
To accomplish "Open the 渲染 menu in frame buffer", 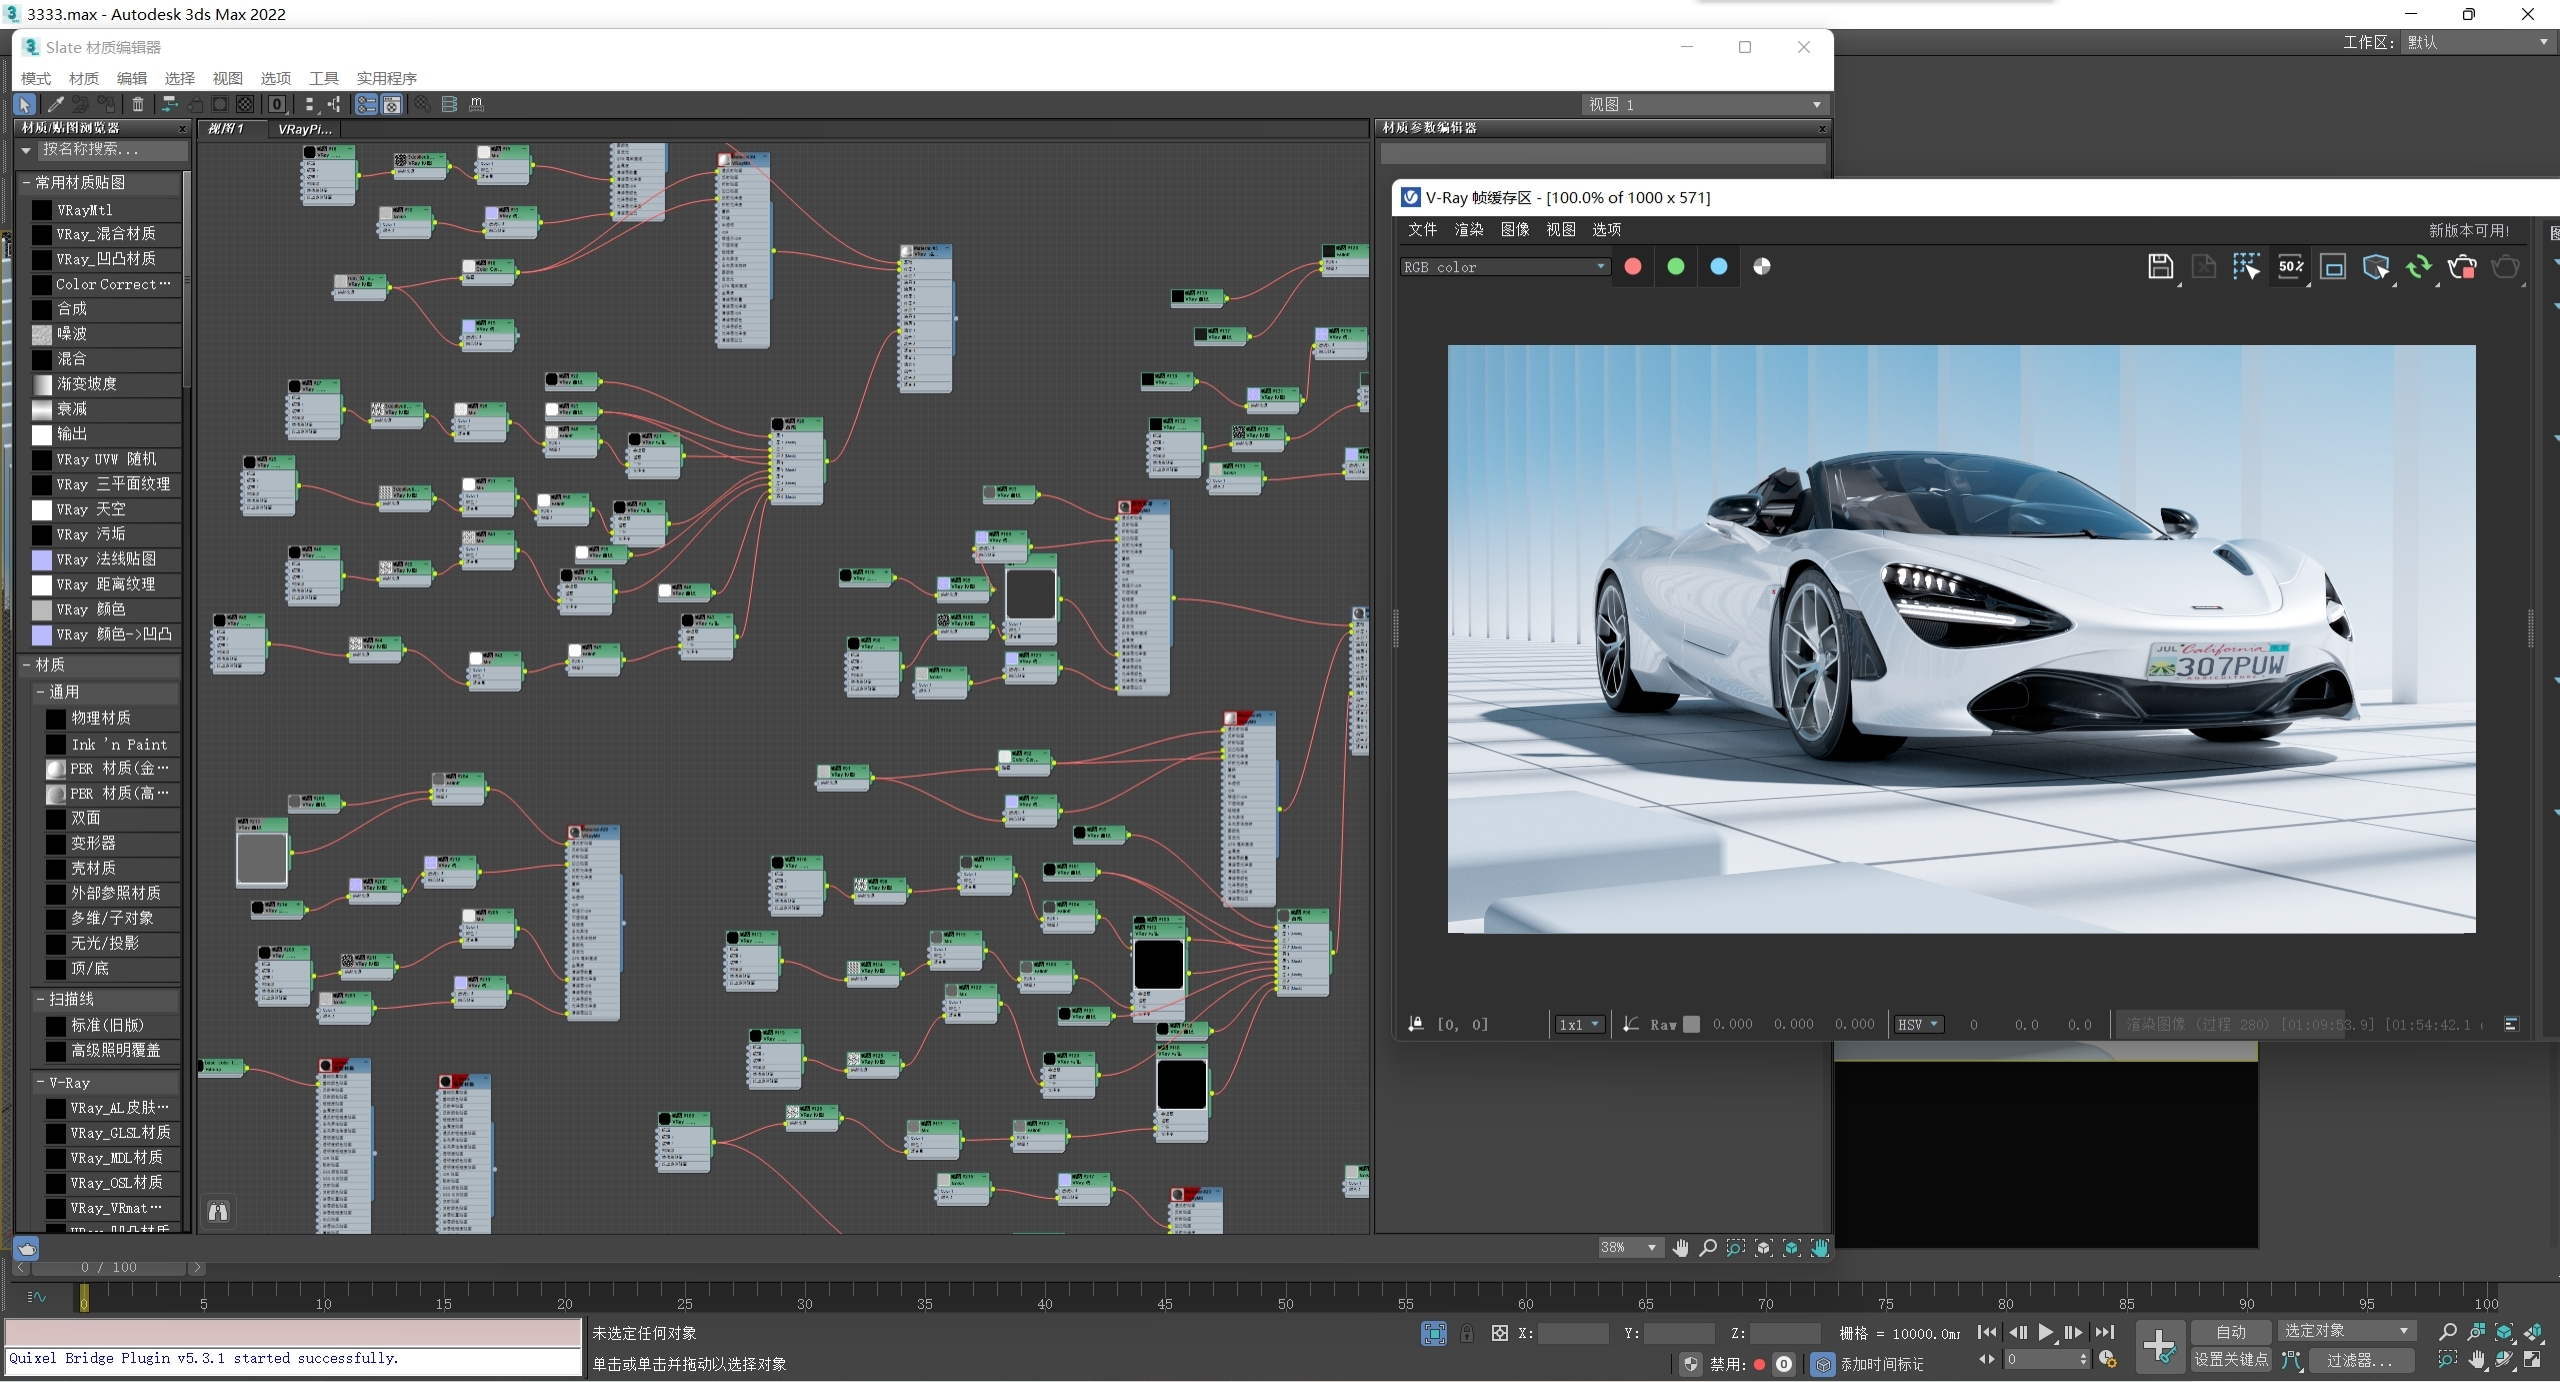I will [1467, 229].
